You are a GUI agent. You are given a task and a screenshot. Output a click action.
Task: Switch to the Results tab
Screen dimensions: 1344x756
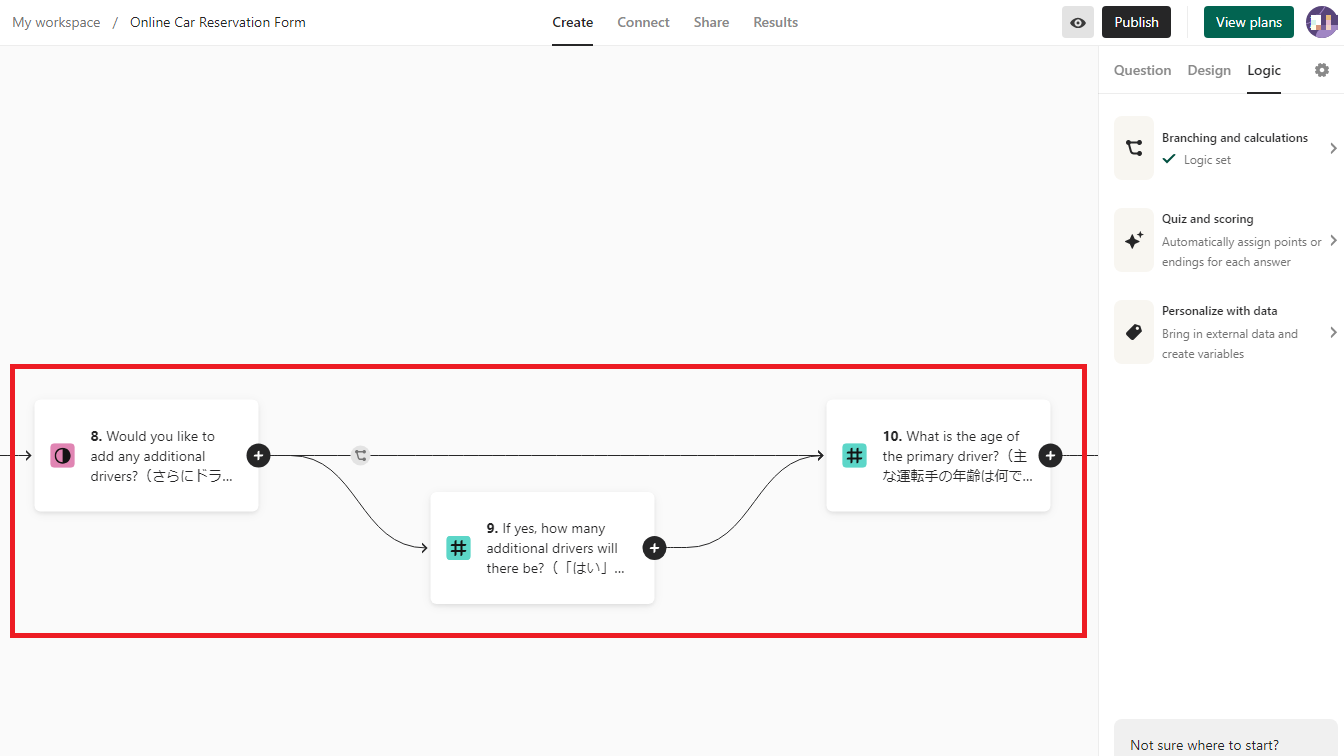(x=775, y=22)
